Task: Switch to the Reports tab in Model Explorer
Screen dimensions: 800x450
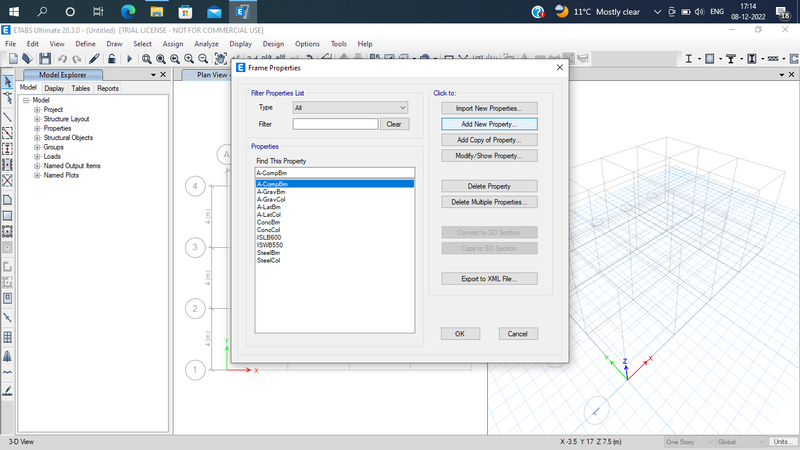Action: pos(108,88)
